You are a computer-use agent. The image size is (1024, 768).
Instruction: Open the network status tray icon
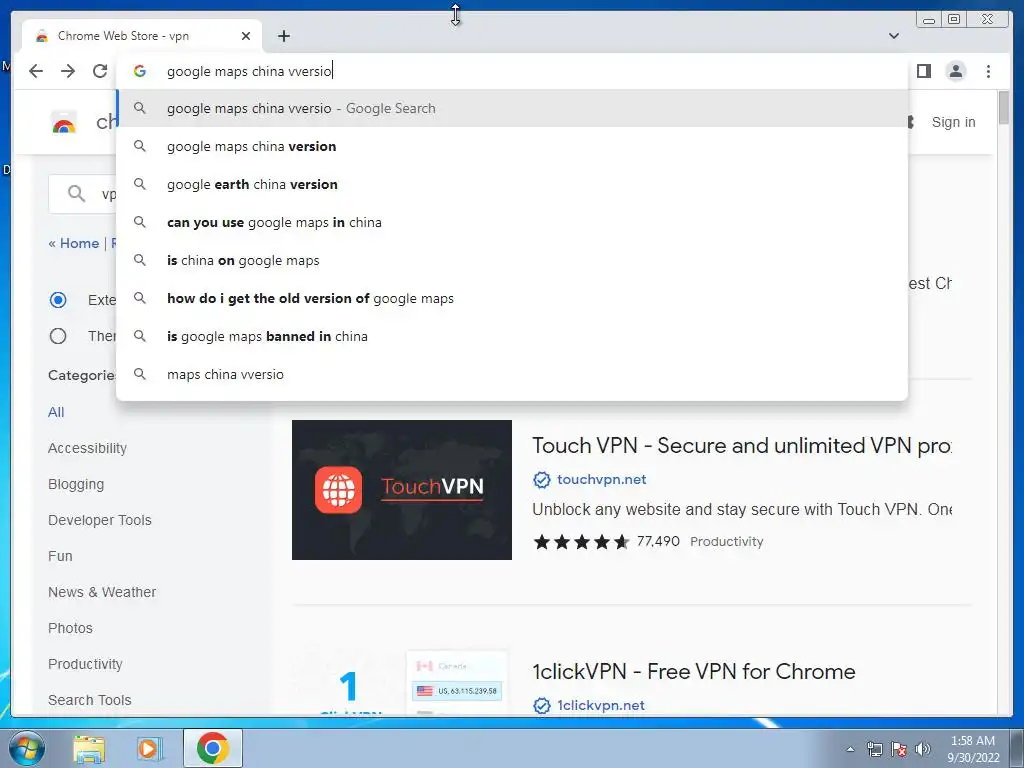874,749
